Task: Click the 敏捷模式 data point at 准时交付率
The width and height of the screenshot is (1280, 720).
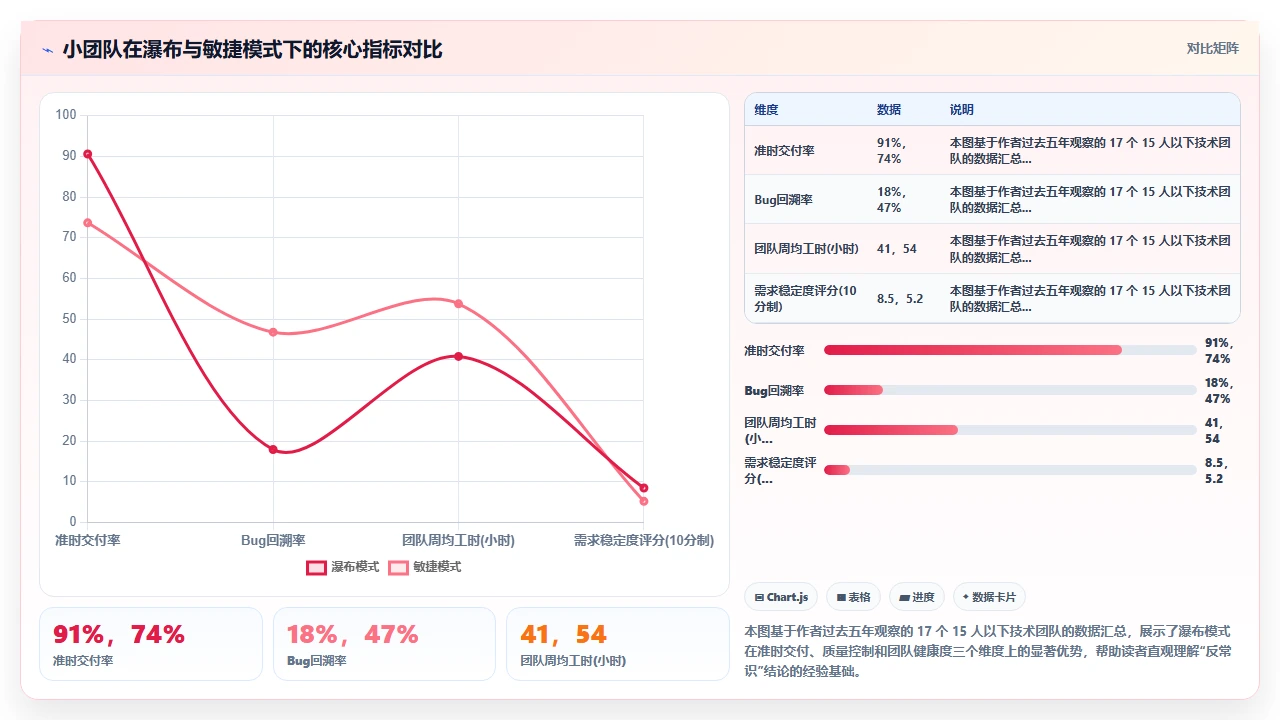Action: [x=88, y=222]
